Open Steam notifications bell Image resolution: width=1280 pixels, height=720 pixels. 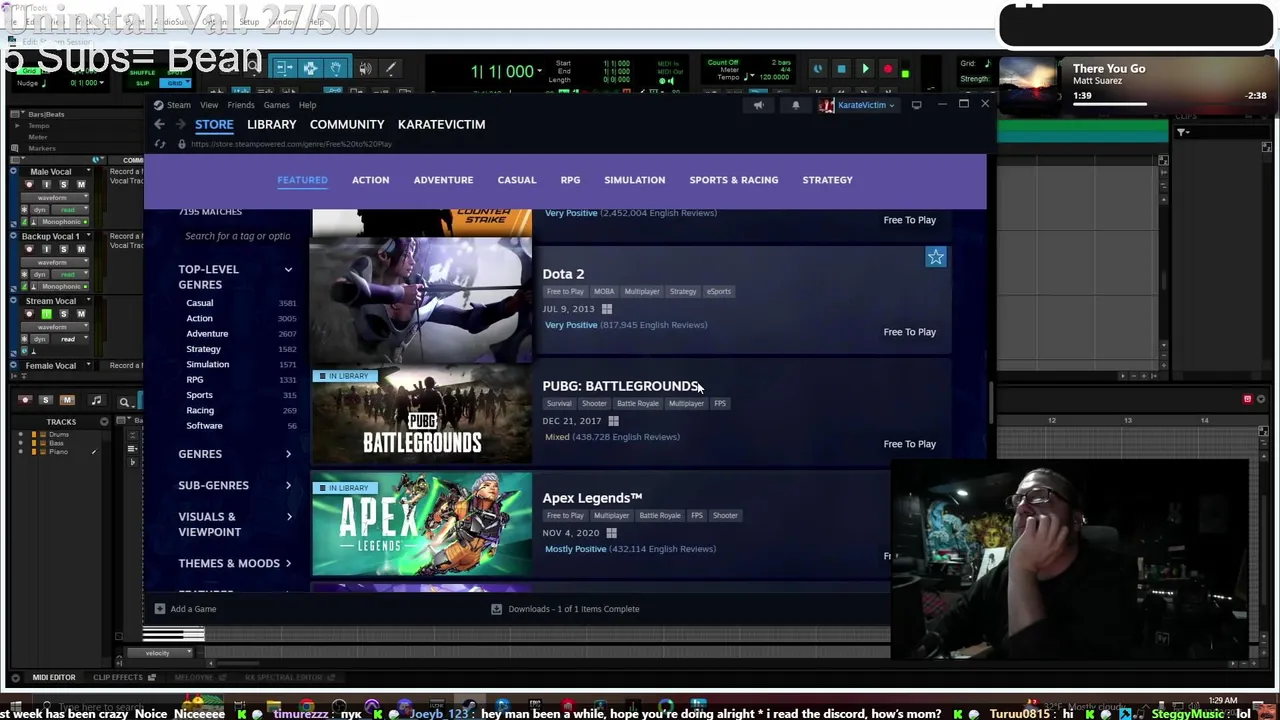click(x=796, y=105)
